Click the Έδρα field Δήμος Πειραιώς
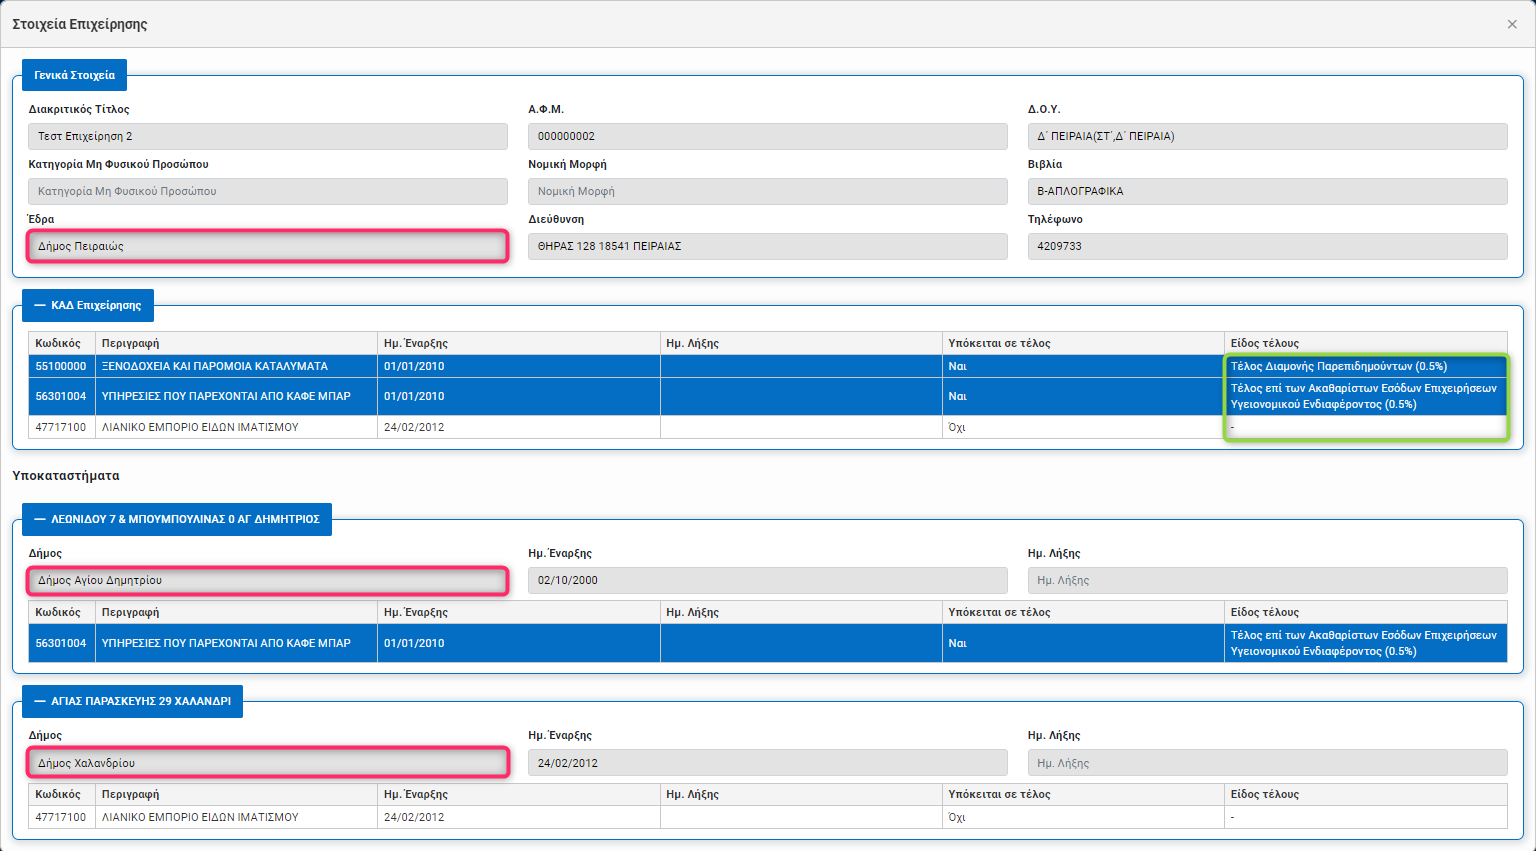 268,246
